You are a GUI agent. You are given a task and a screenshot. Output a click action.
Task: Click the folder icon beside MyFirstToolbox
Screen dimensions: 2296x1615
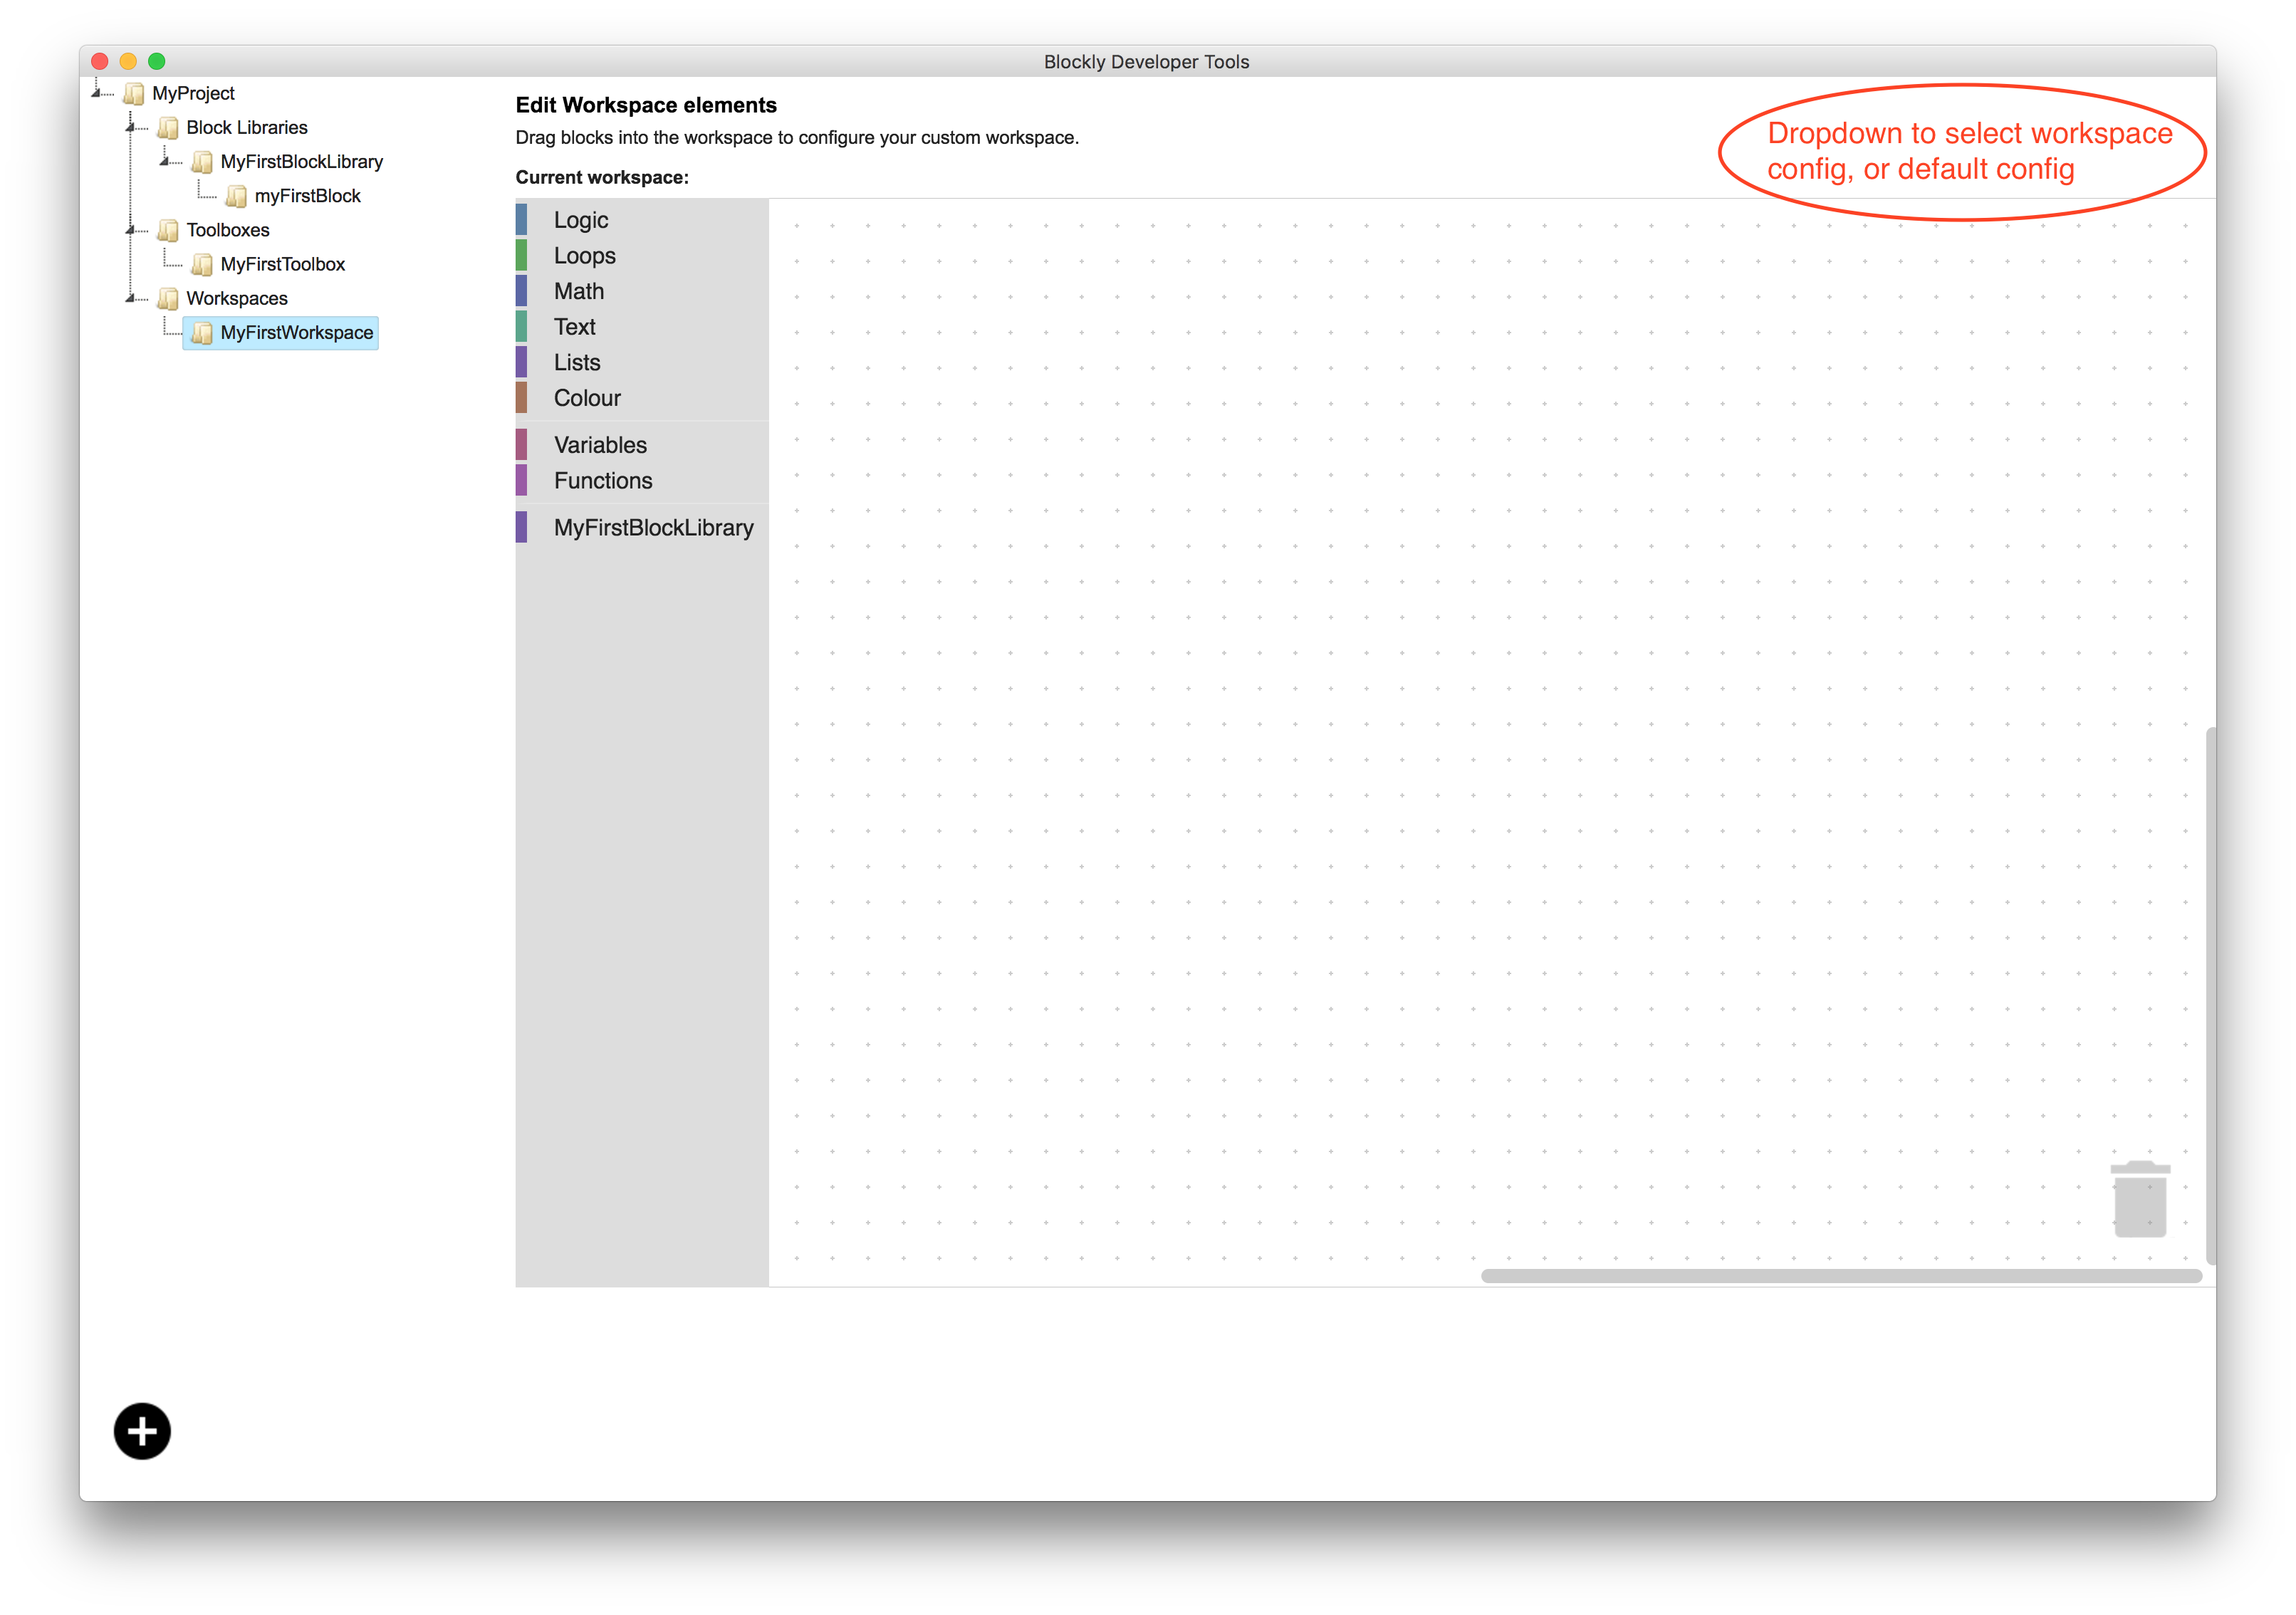pos(203,264)
